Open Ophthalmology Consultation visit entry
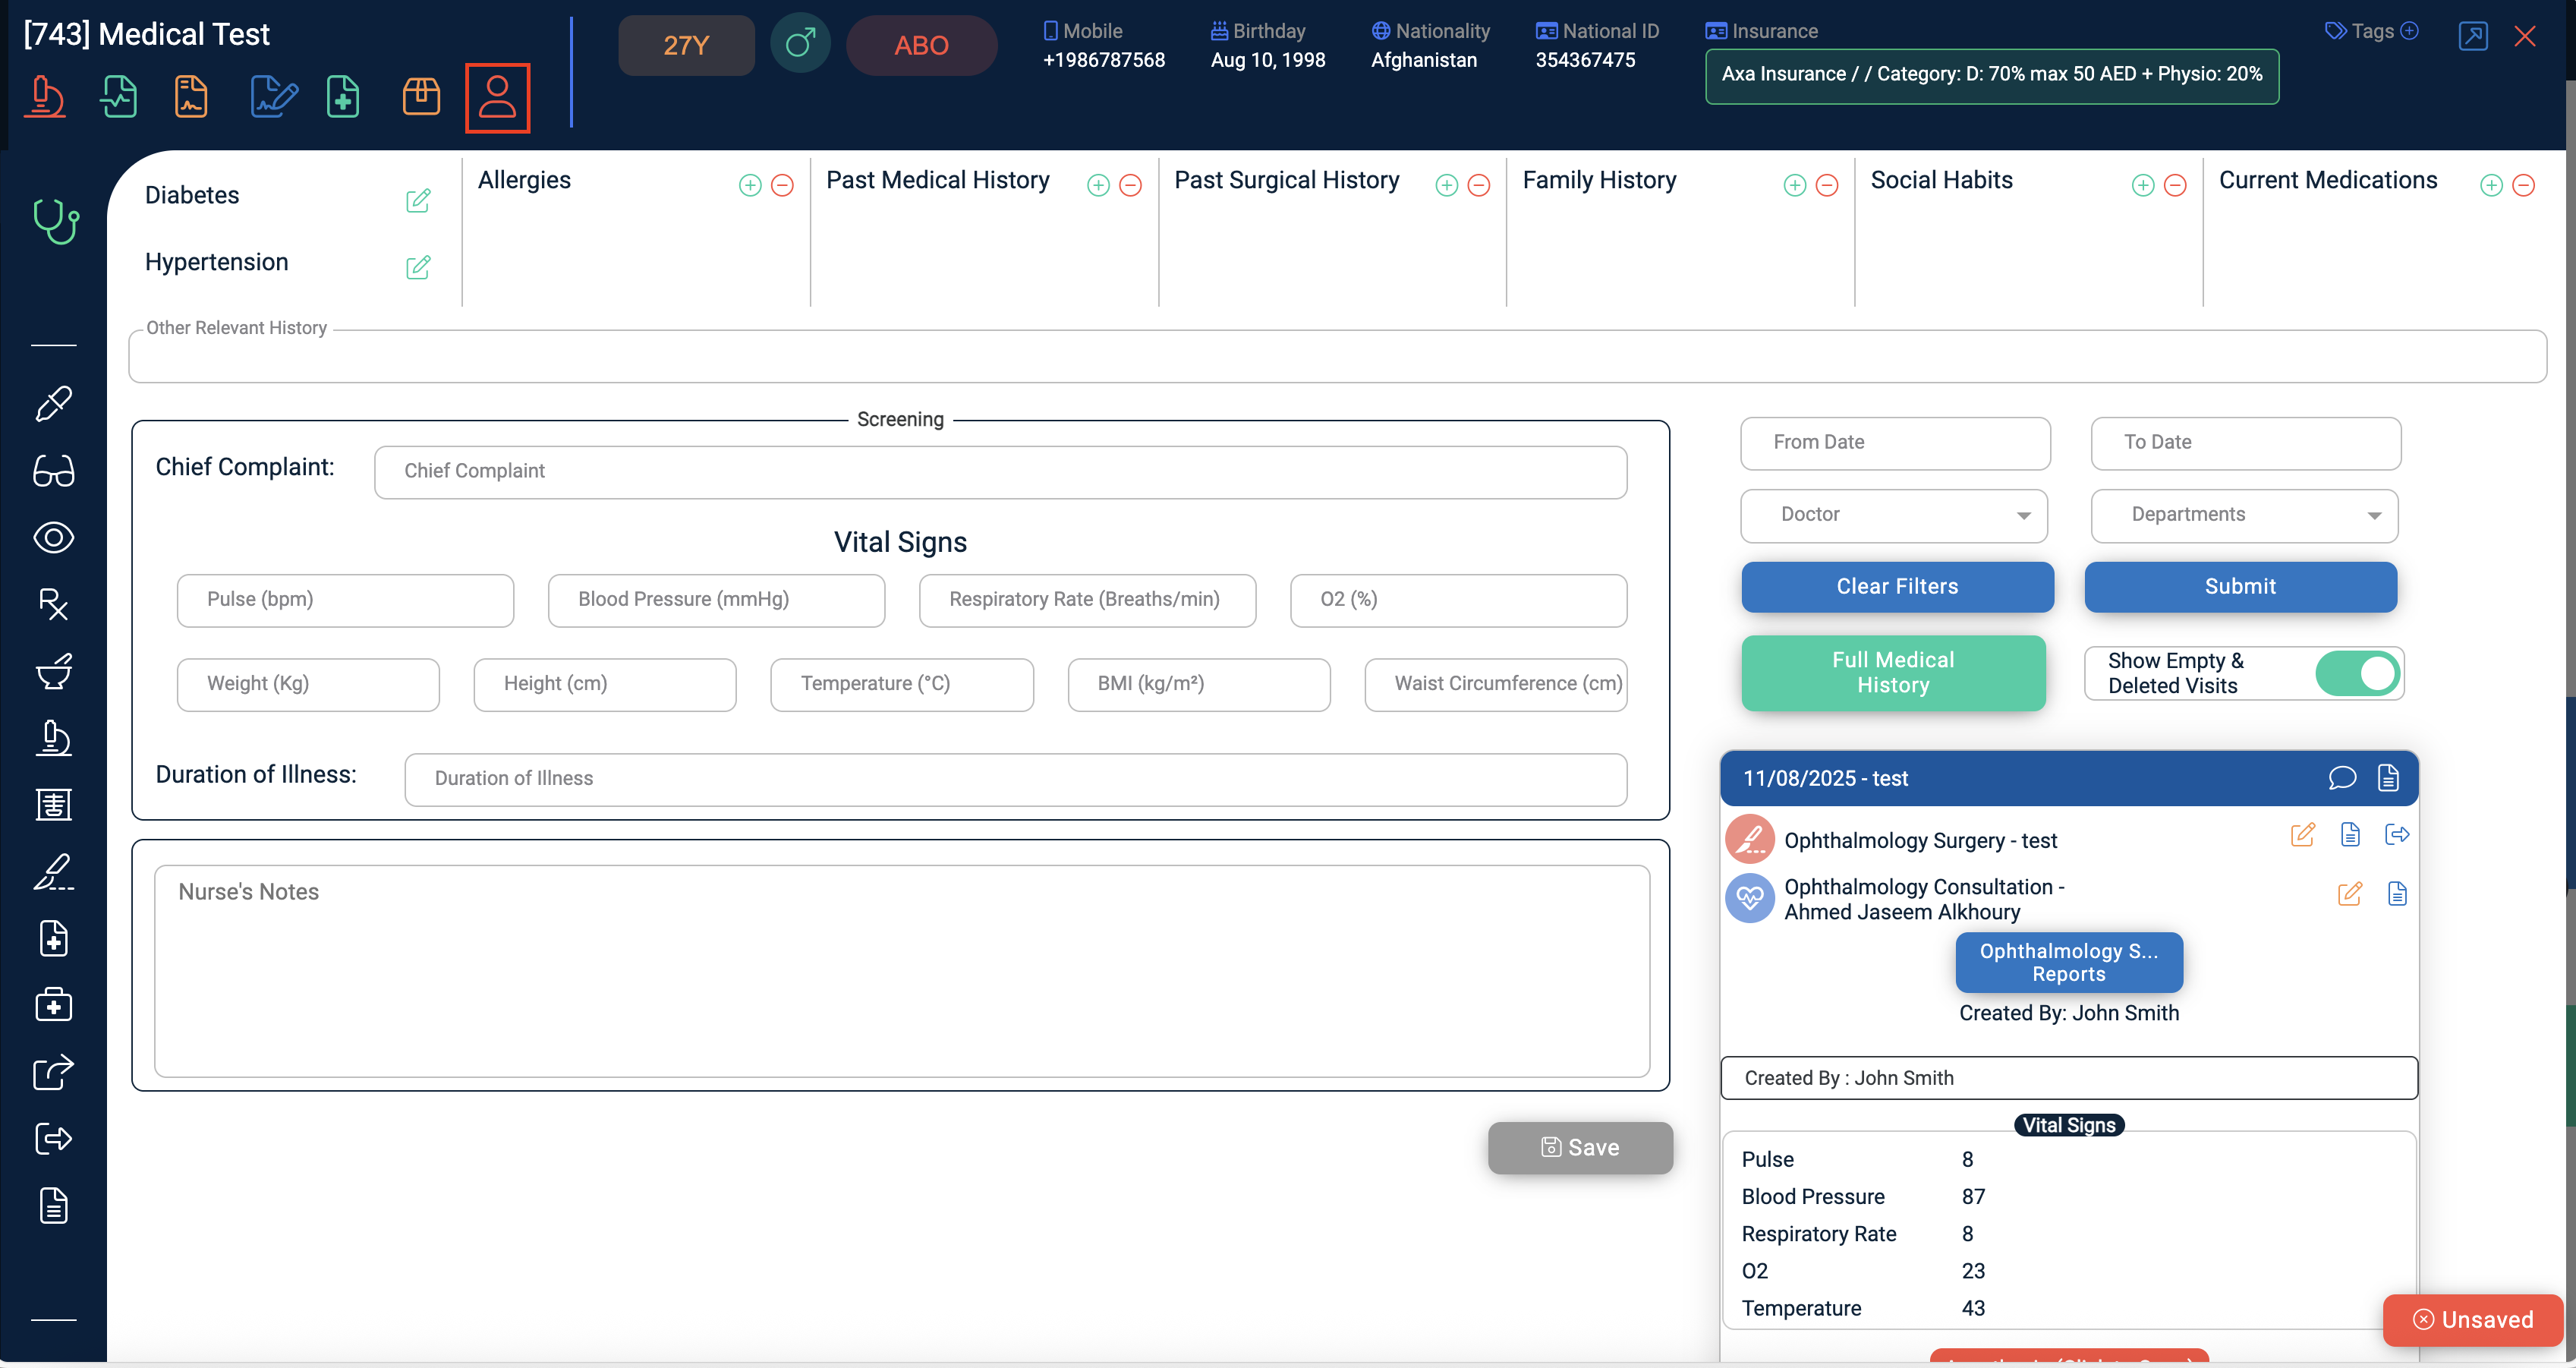Image resolution: width=2576 pixels, height=1368 pixels. click(x=1924, y=899)
